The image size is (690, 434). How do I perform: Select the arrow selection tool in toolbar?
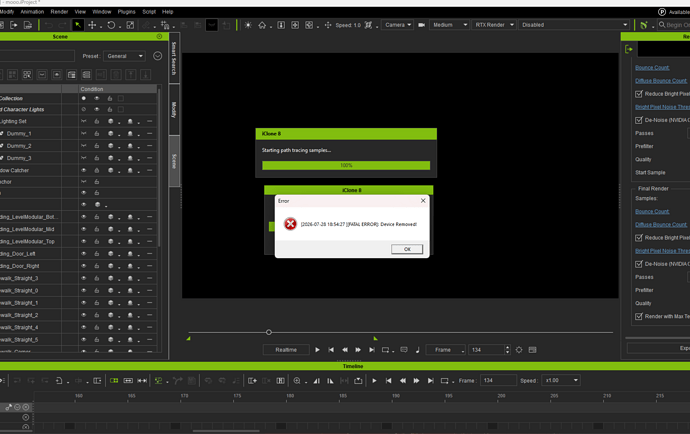(78, 25)
